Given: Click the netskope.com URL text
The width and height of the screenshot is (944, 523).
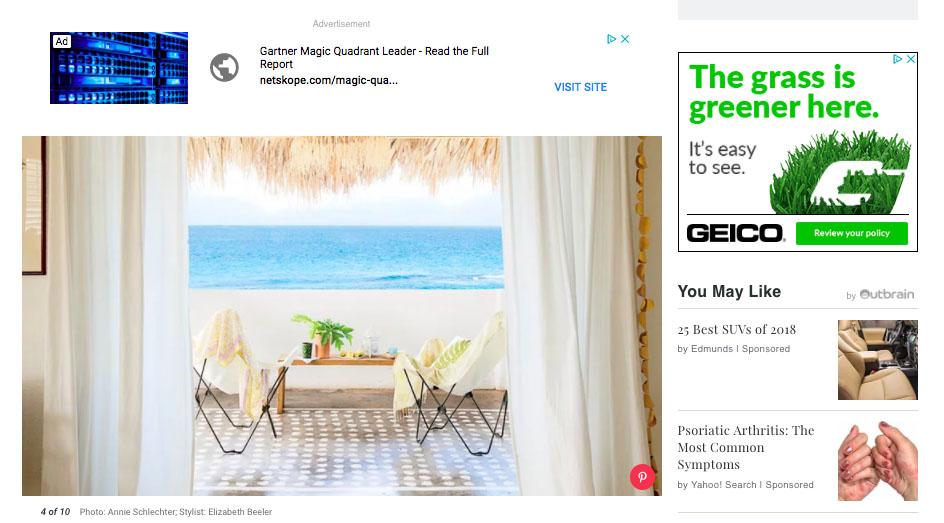Looking at the screenshot, I should [x=329, y=81].
